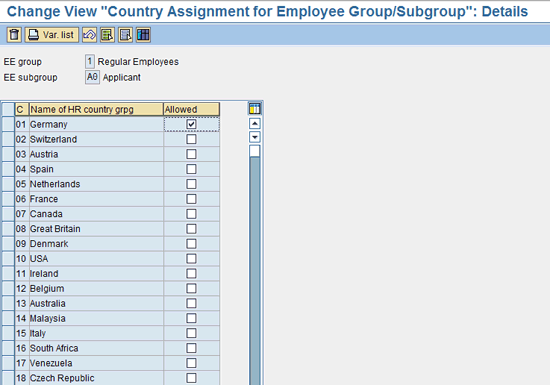This screenshot has height=385, width=550.
Task: Click the 'Great Britain' country name cell
Action: [96, 229]
